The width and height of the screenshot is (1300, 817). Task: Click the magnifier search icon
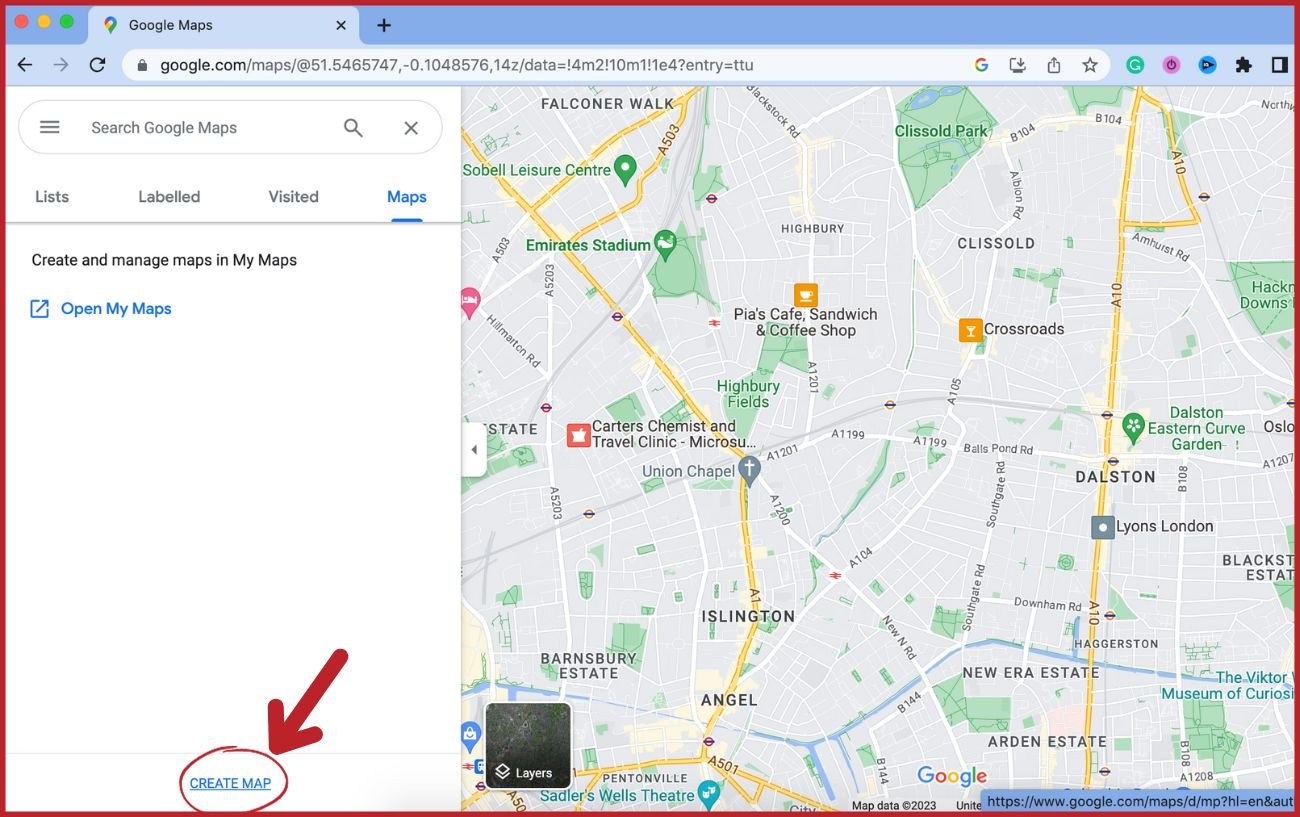coord(353,127)
